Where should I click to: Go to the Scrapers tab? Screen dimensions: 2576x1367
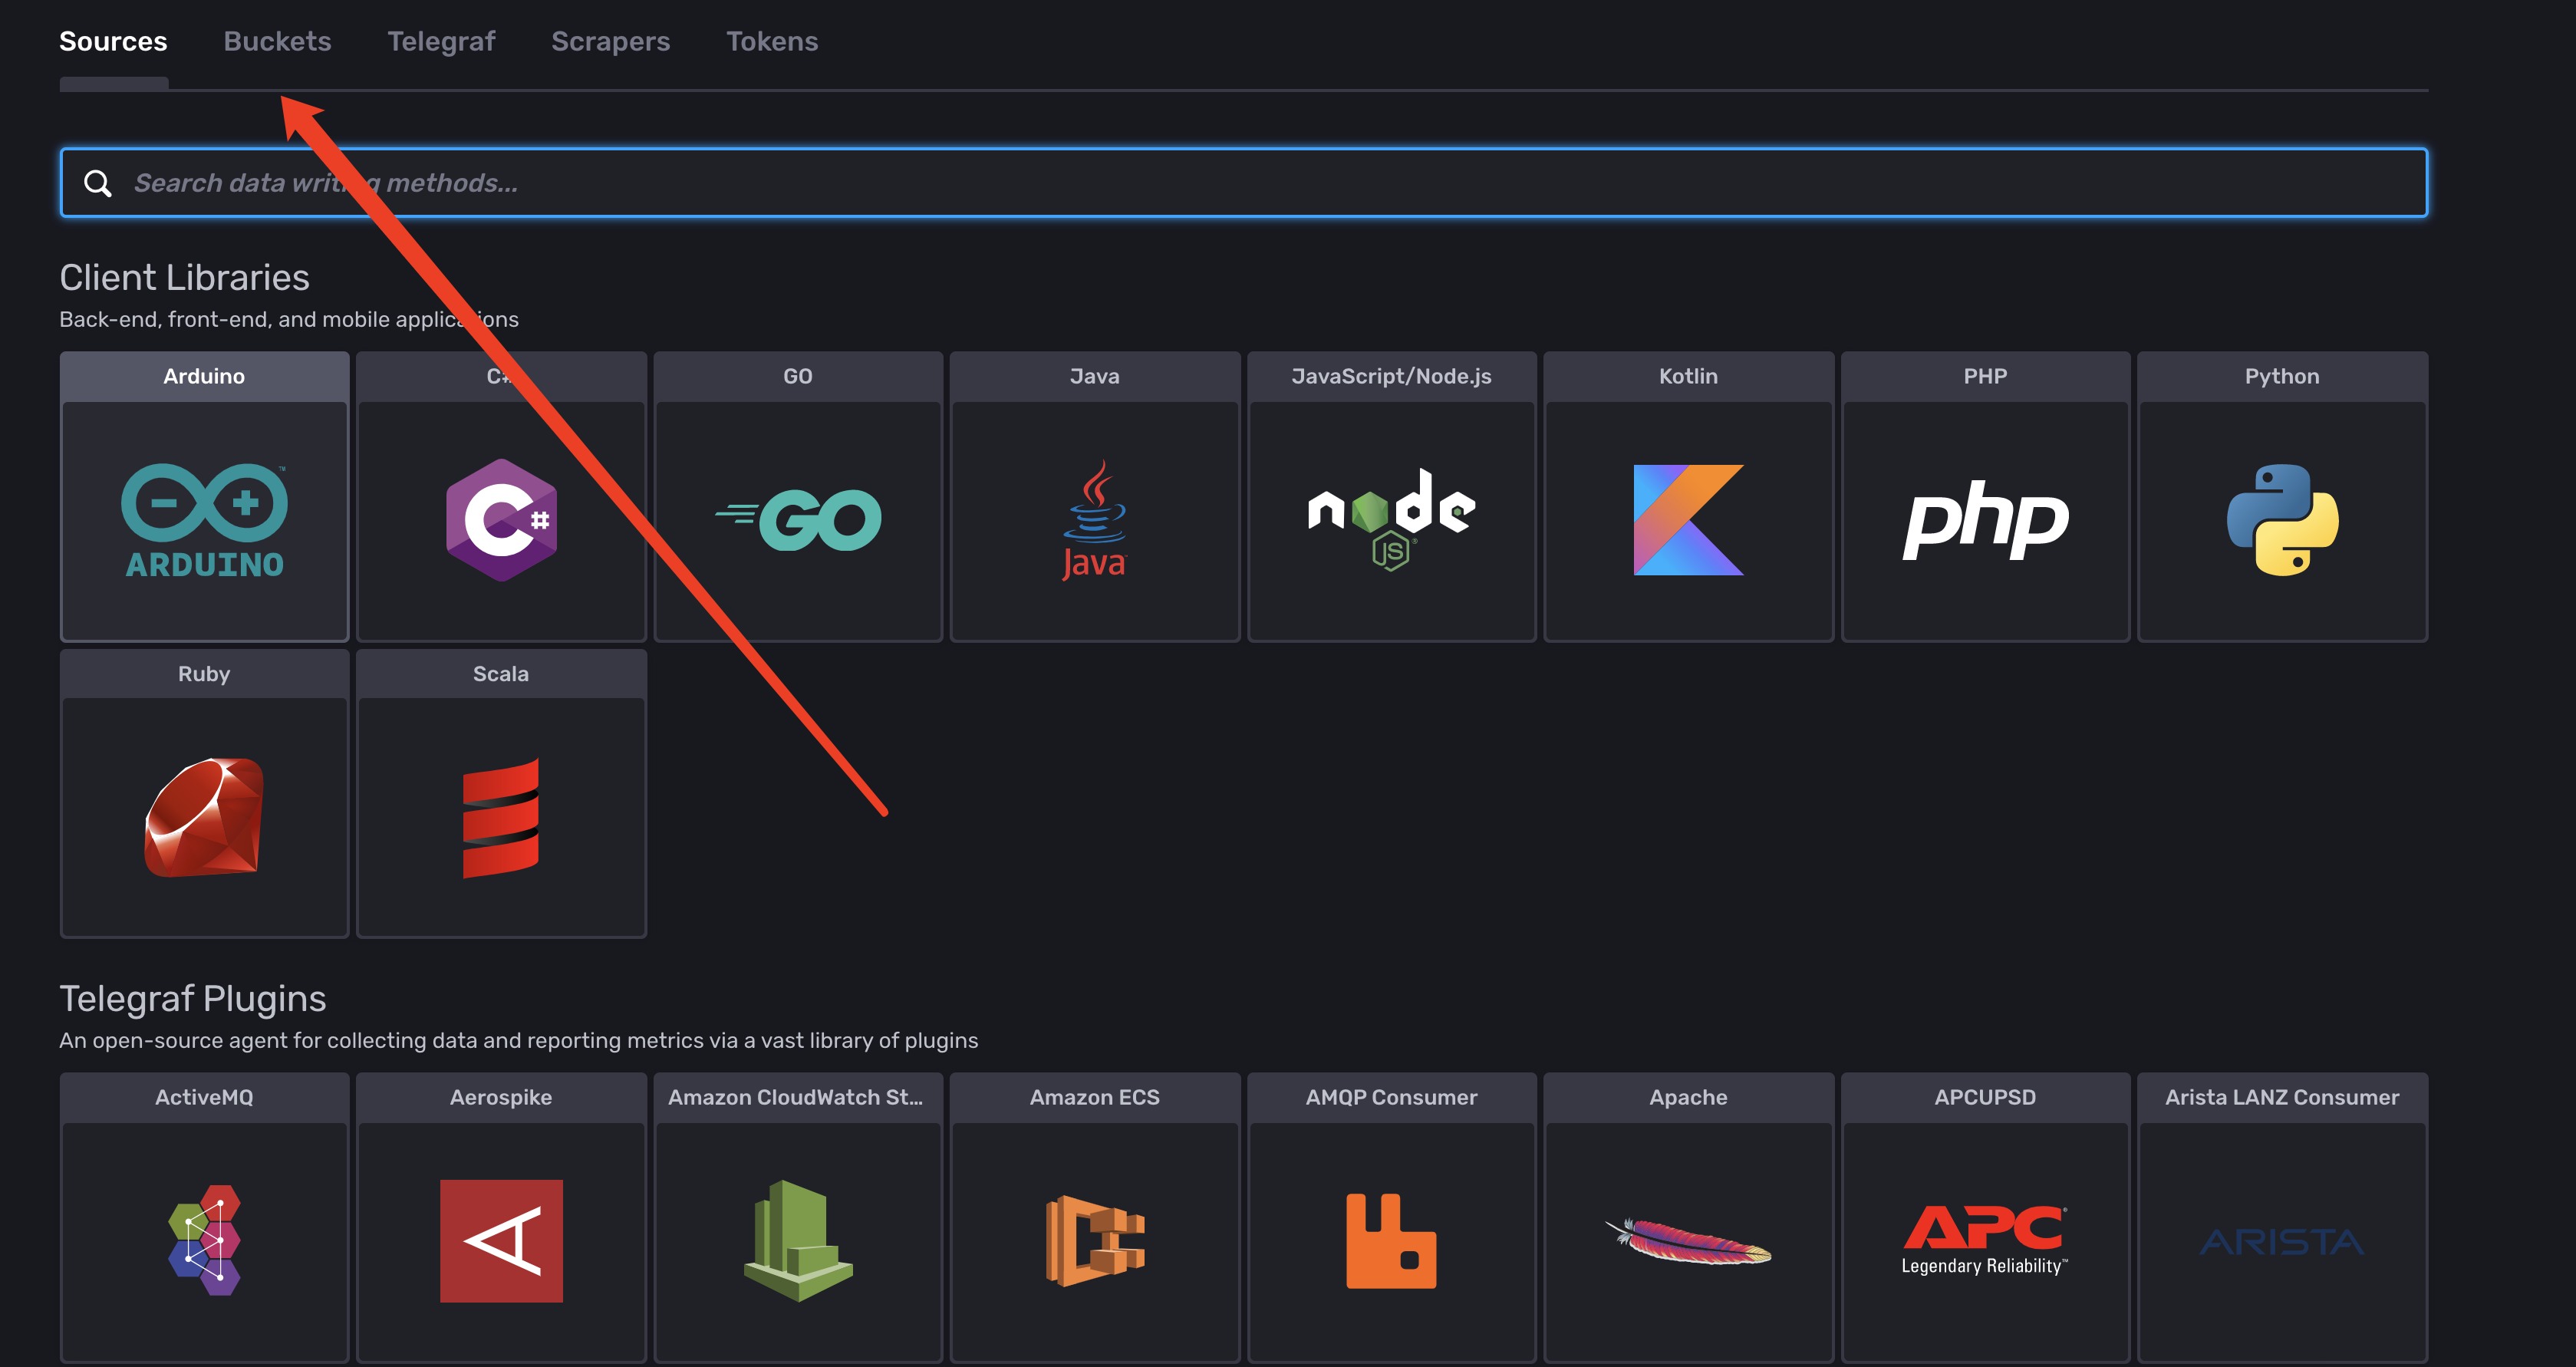(x=610, y=41)
